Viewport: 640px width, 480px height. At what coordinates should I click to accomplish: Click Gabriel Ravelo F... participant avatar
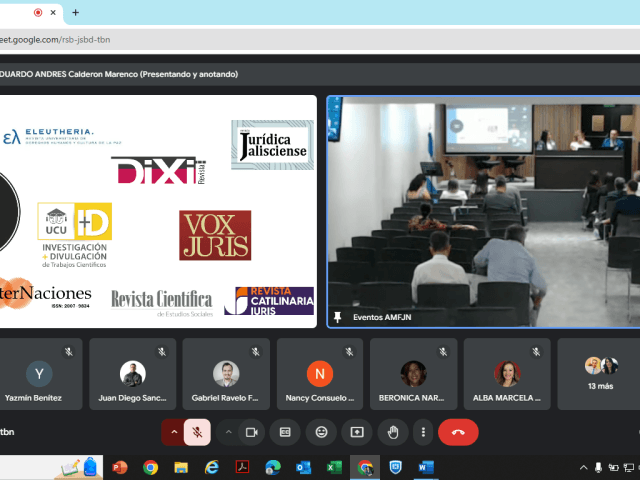point(226,373)
